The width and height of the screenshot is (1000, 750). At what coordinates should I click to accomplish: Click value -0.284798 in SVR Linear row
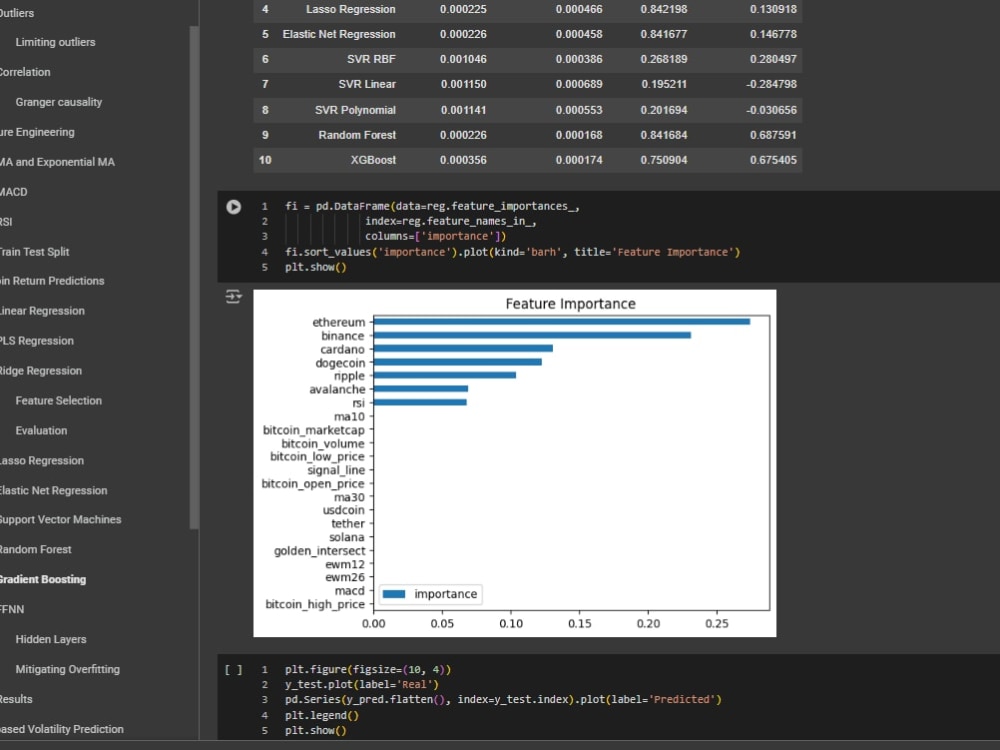[771, 84]
